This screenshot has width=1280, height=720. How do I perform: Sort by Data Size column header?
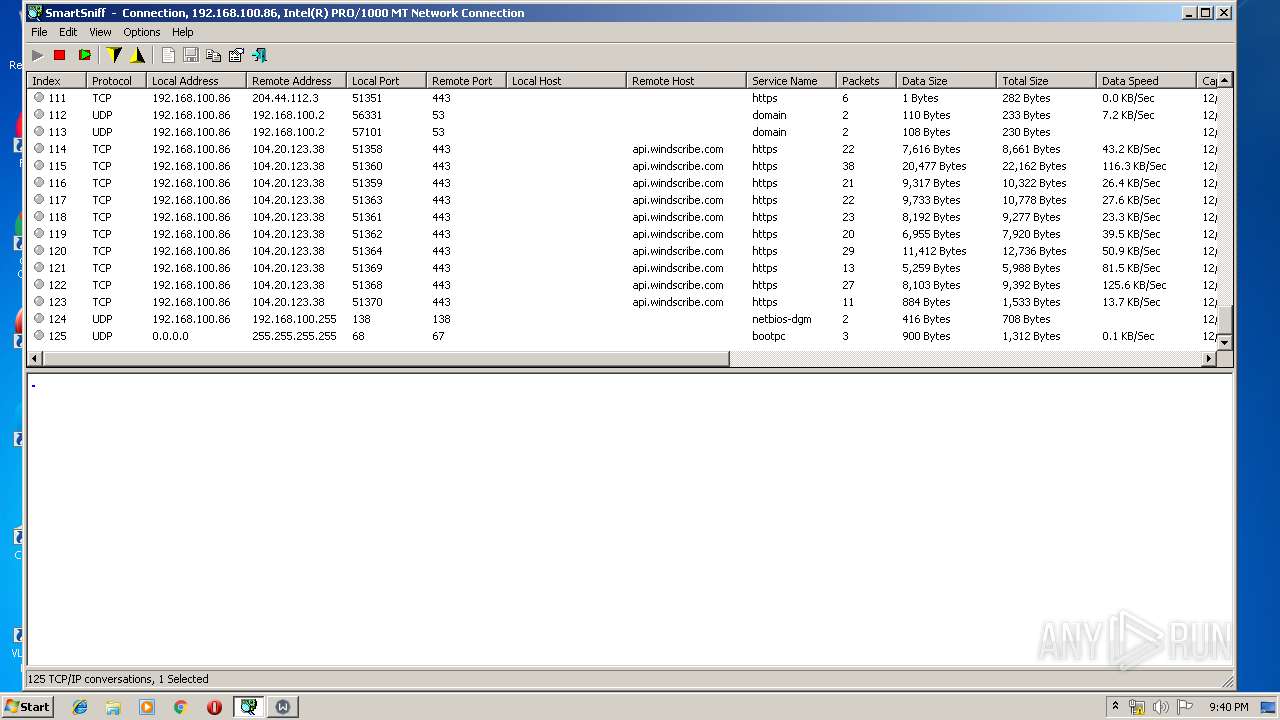[946, 81]
